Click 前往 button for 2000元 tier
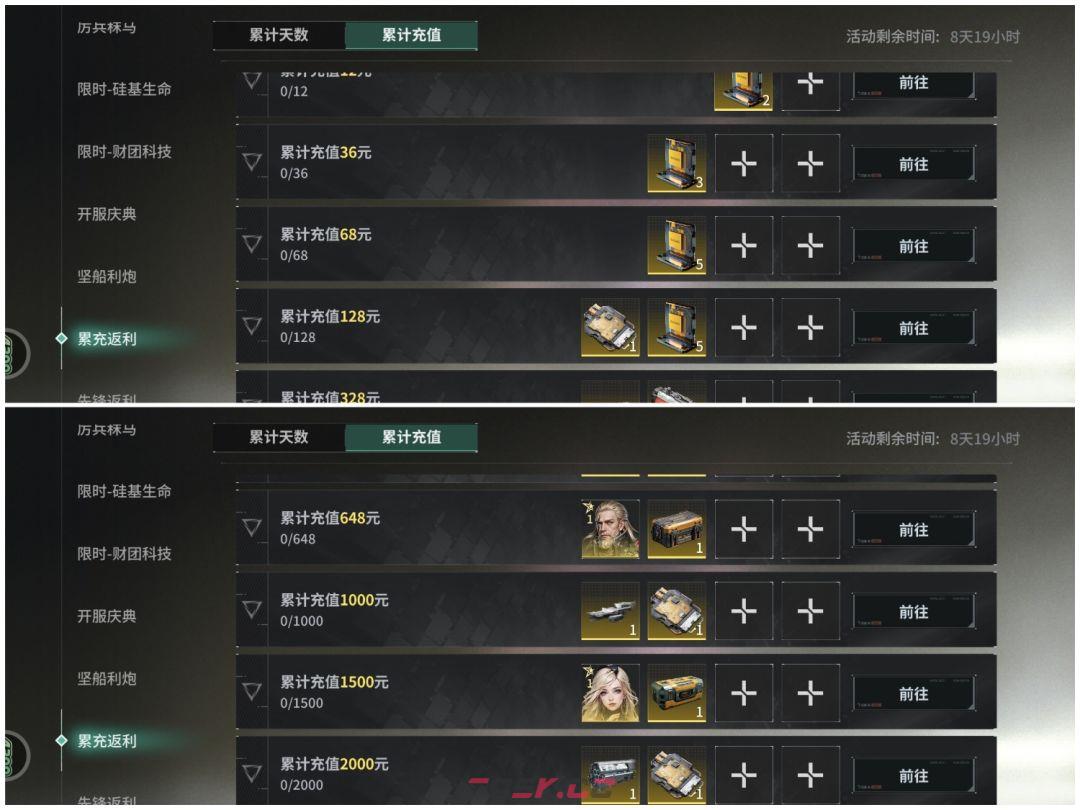This screenshot has height=810, width=1080. tap(913, 776)
